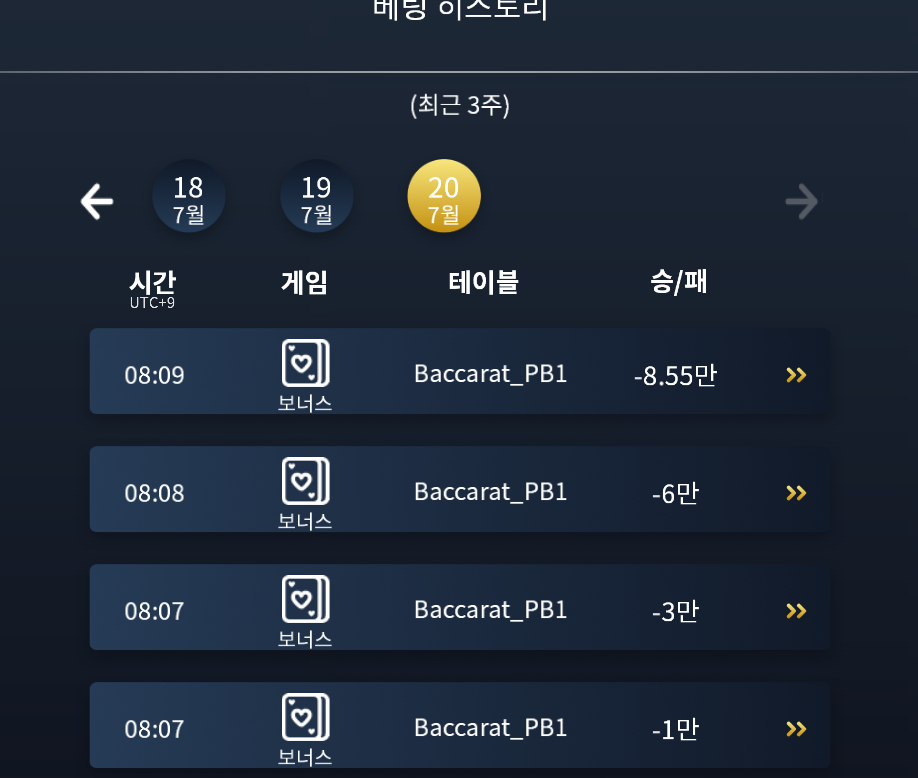The width and height of the screenshot is (918, 778).
Task: Select the highlighted 20 7월 date
Action: pyautogui.click(x=444, y=196)
